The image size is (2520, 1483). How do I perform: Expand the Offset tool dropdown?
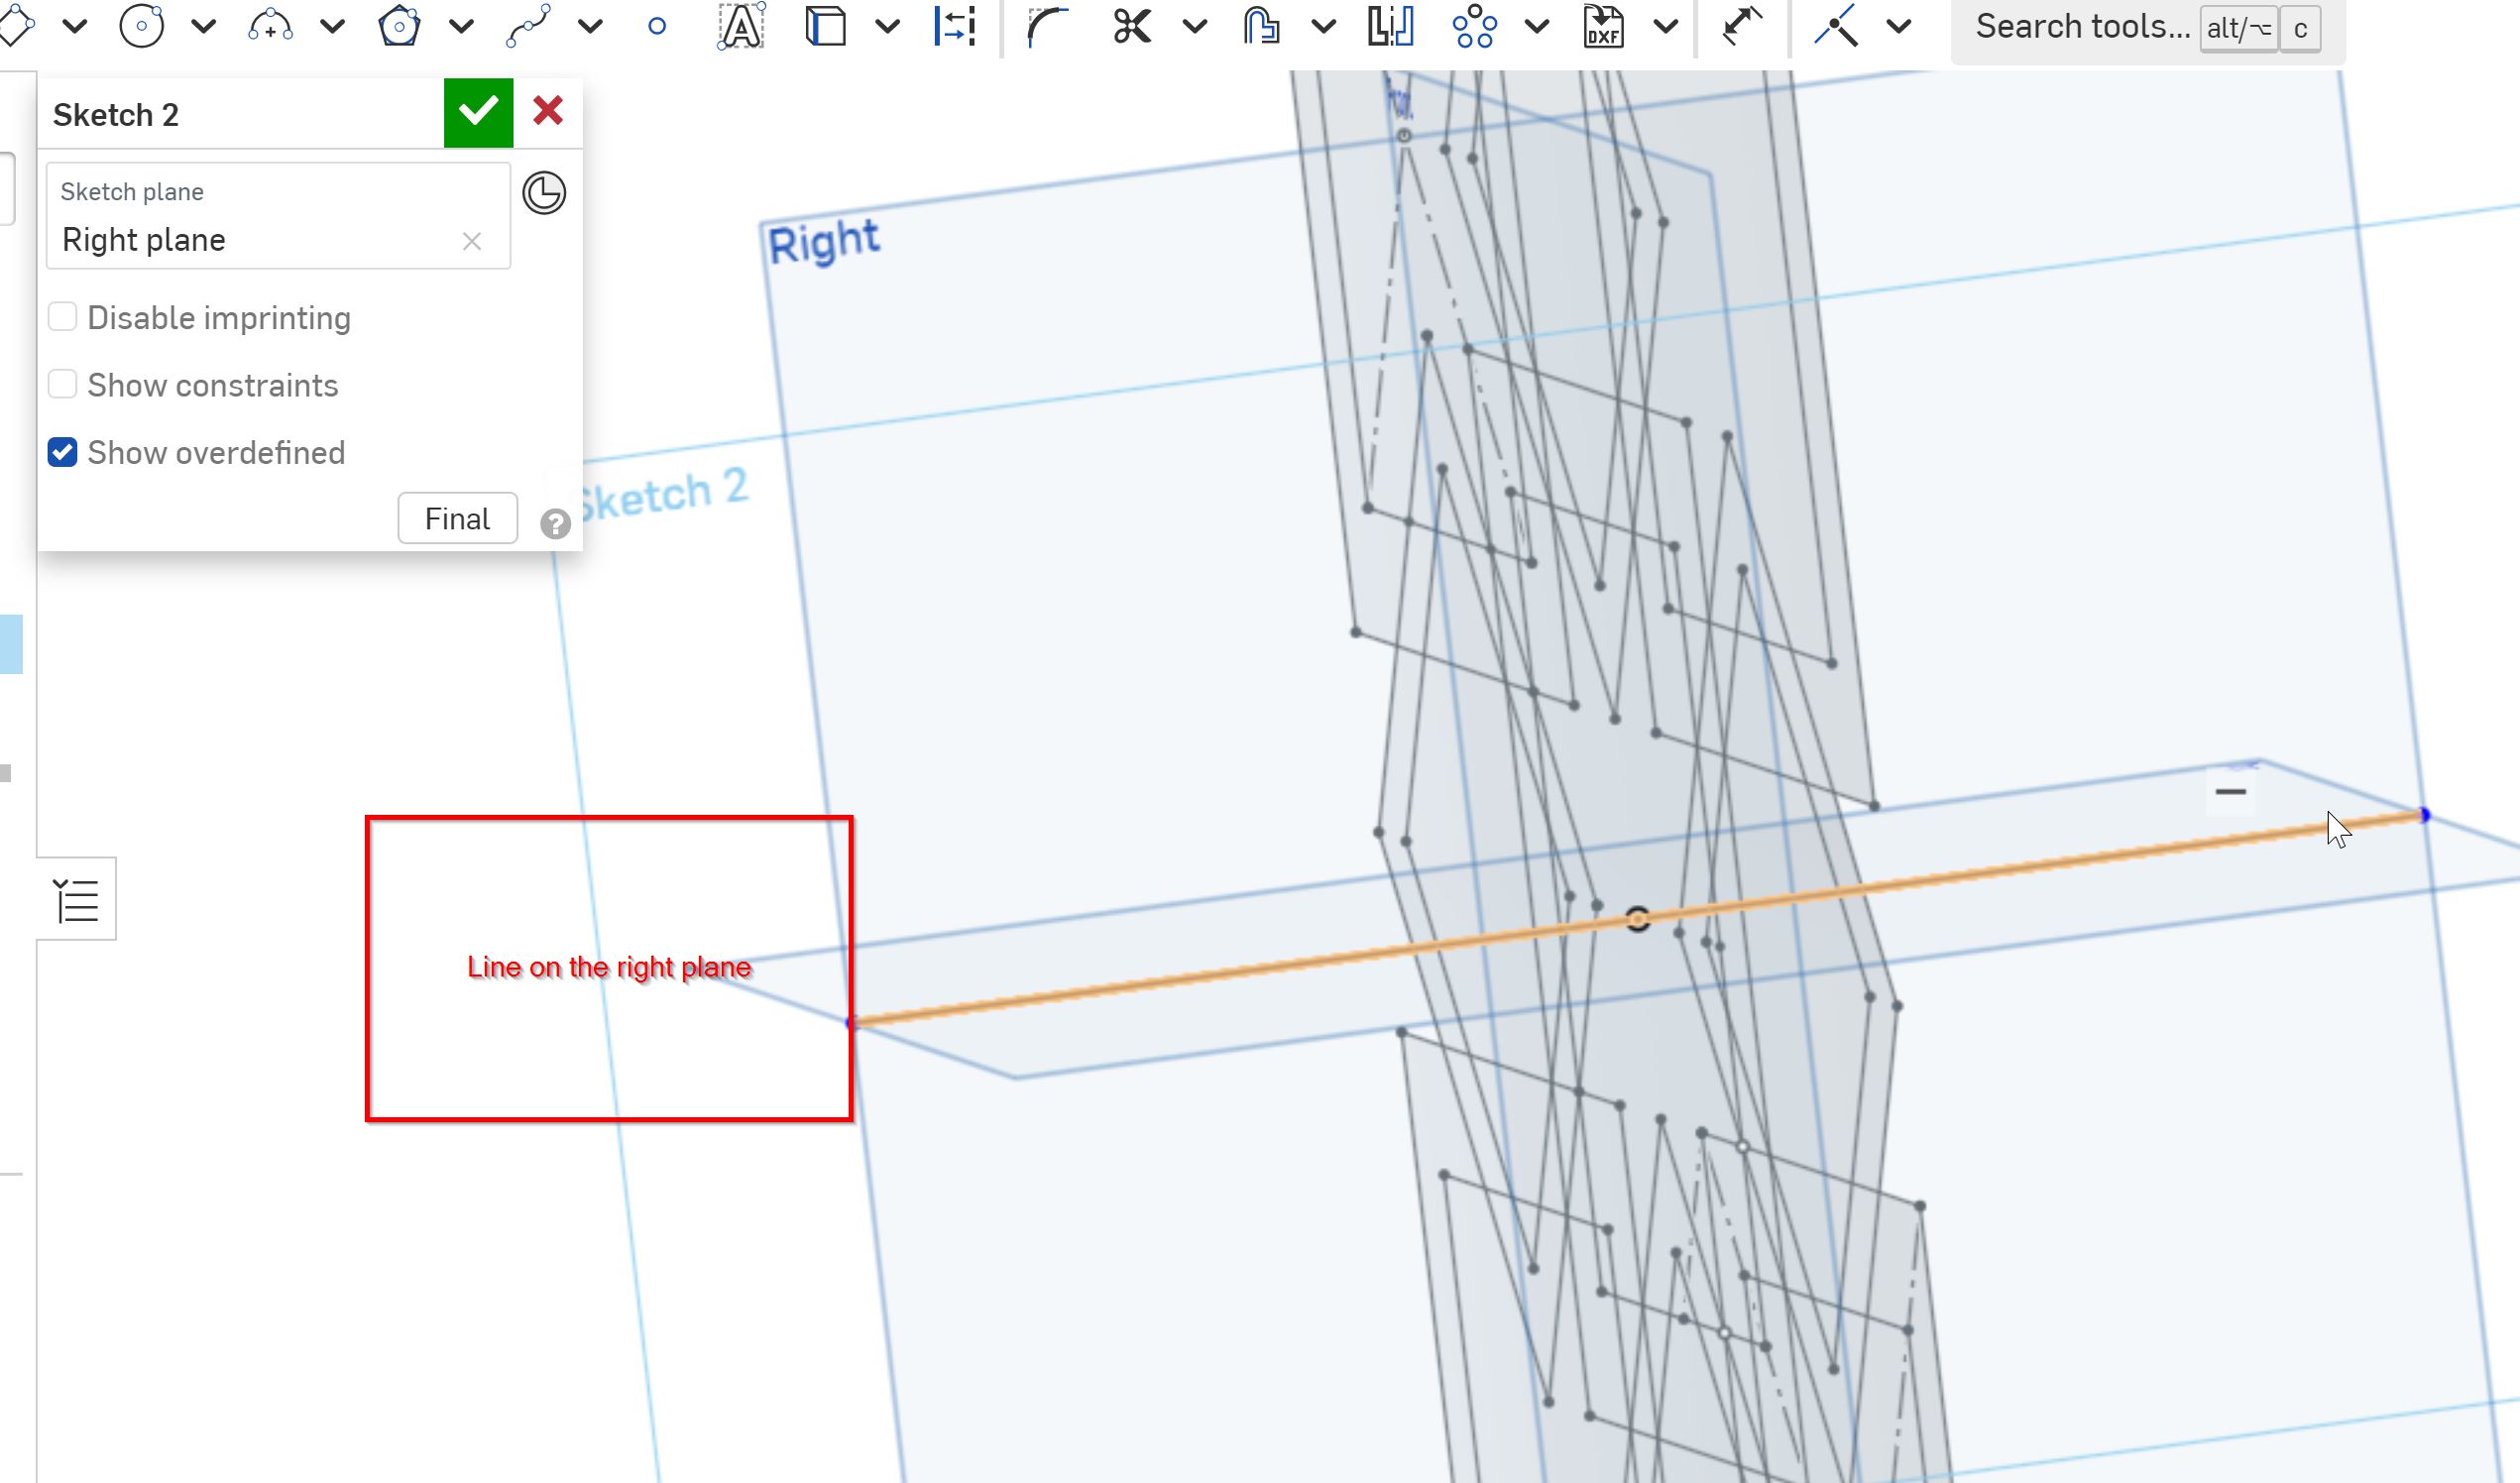tap(1323, 27)
